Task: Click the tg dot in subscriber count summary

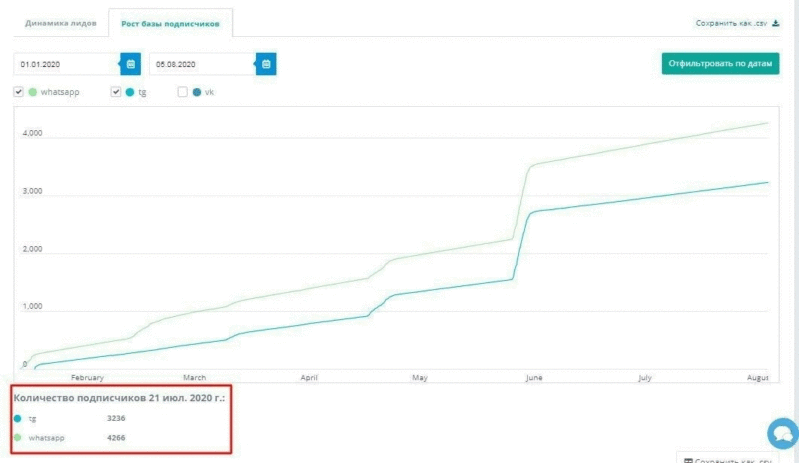Action: 18,419
